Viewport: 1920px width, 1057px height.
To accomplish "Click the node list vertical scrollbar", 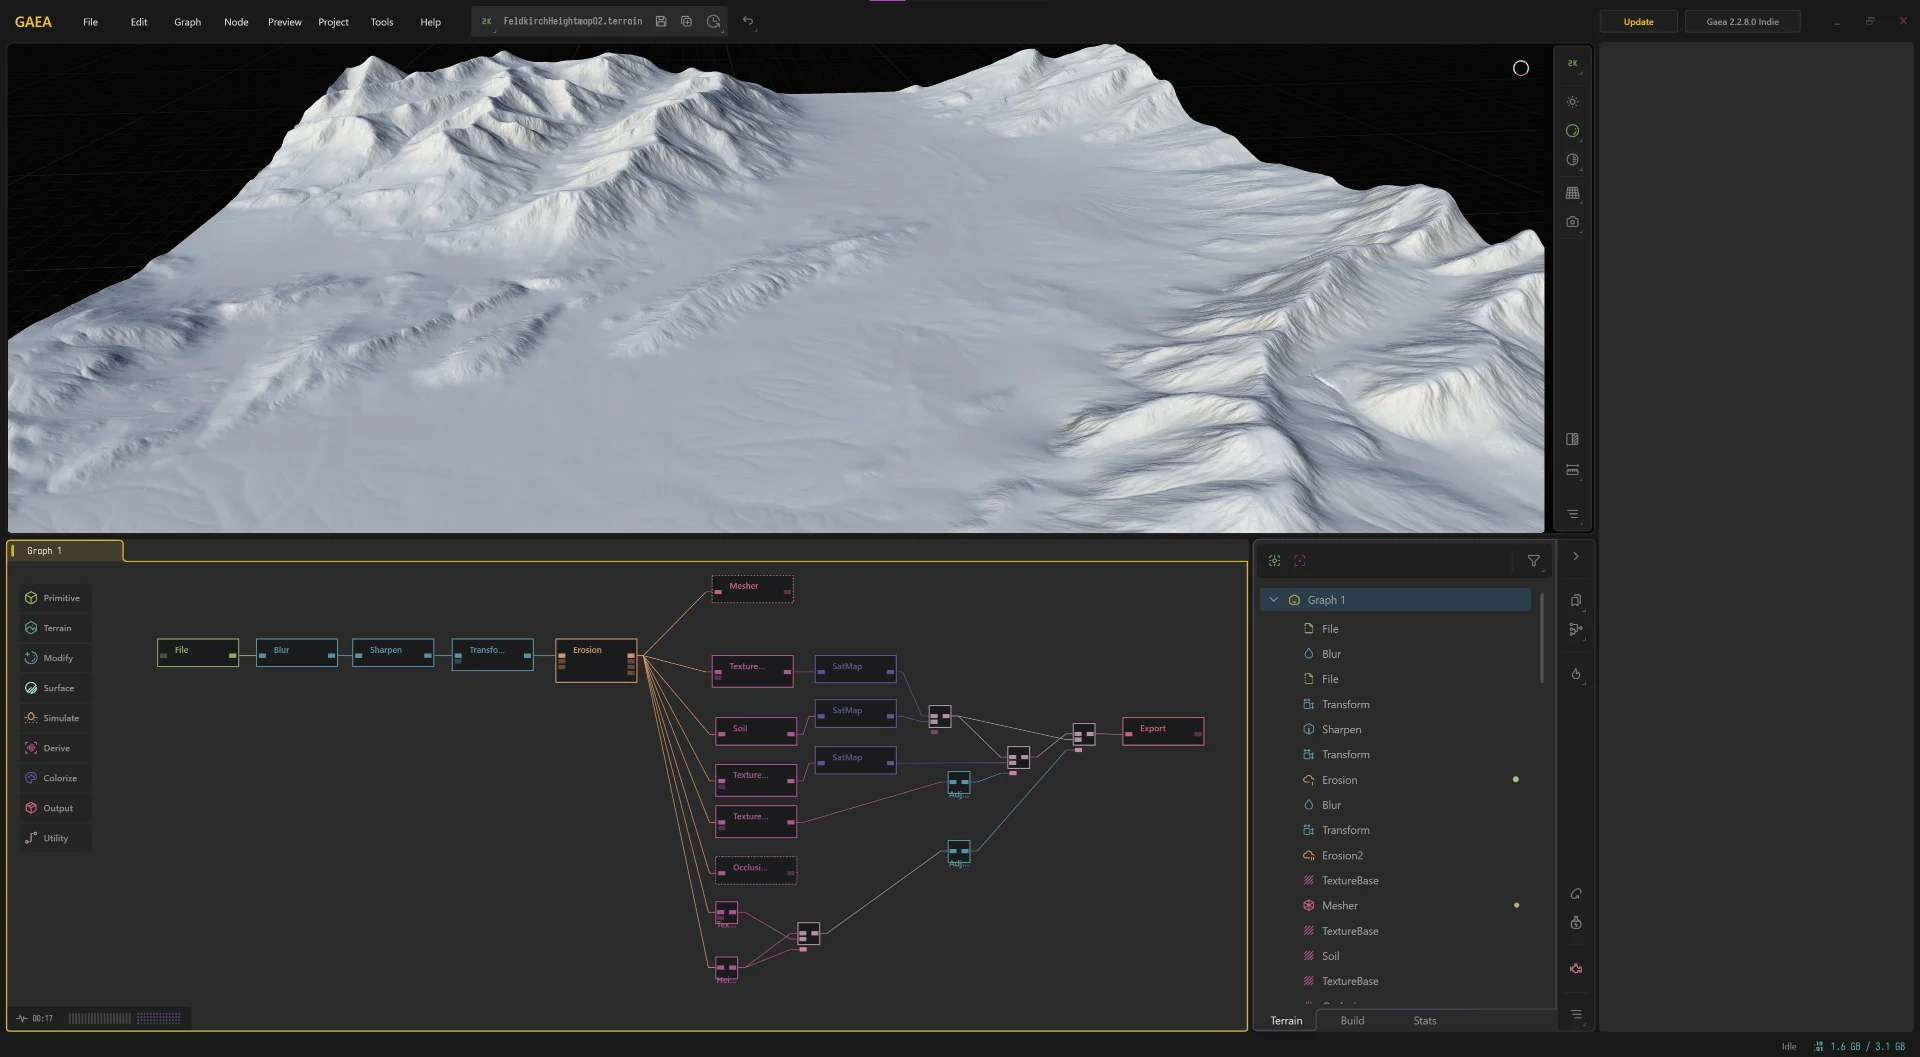I will (x=1542, y=638).
